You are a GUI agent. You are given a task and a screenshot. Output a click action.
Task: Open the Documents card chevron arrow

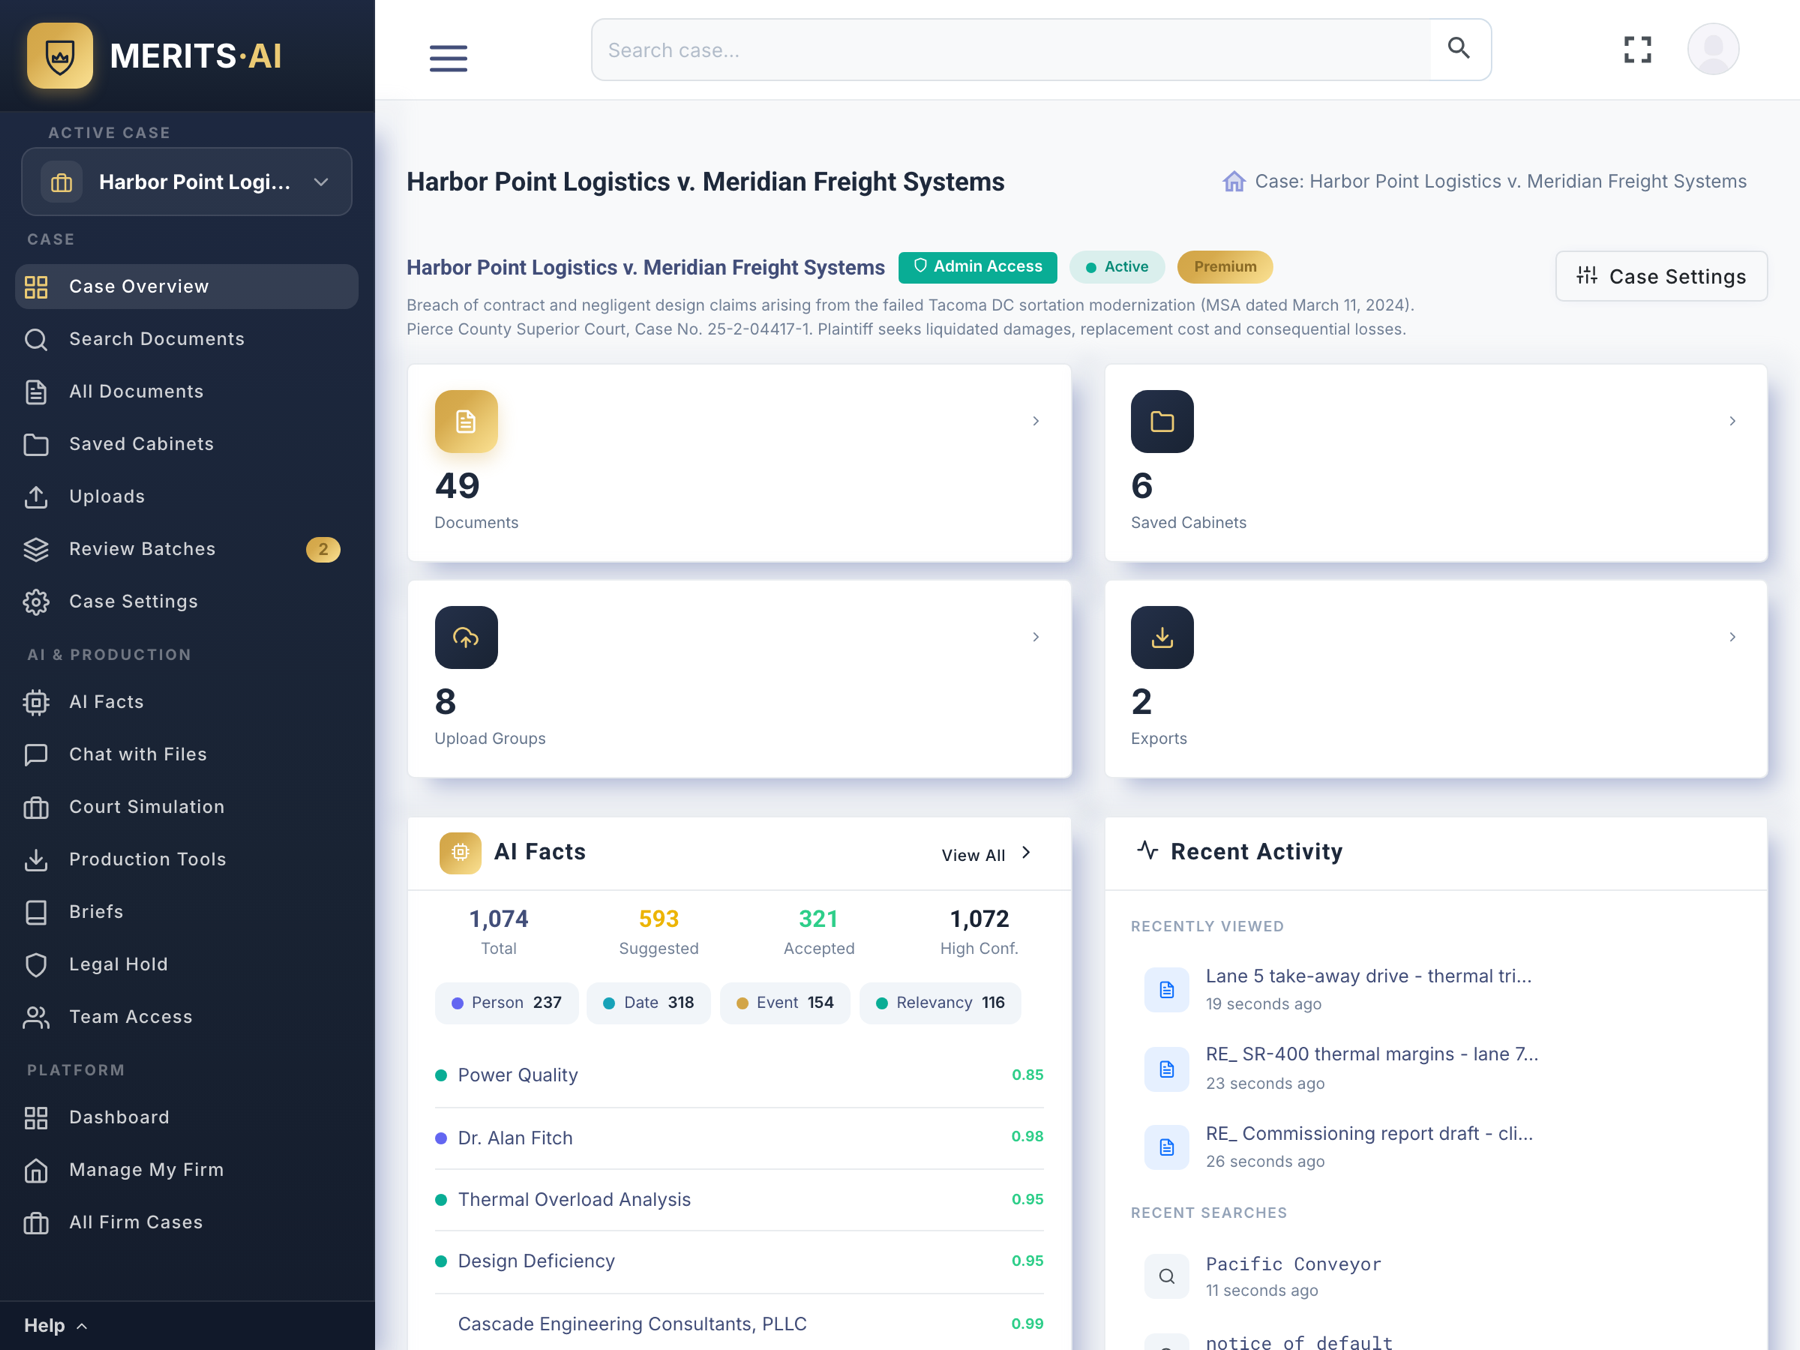click(1036, 421)
